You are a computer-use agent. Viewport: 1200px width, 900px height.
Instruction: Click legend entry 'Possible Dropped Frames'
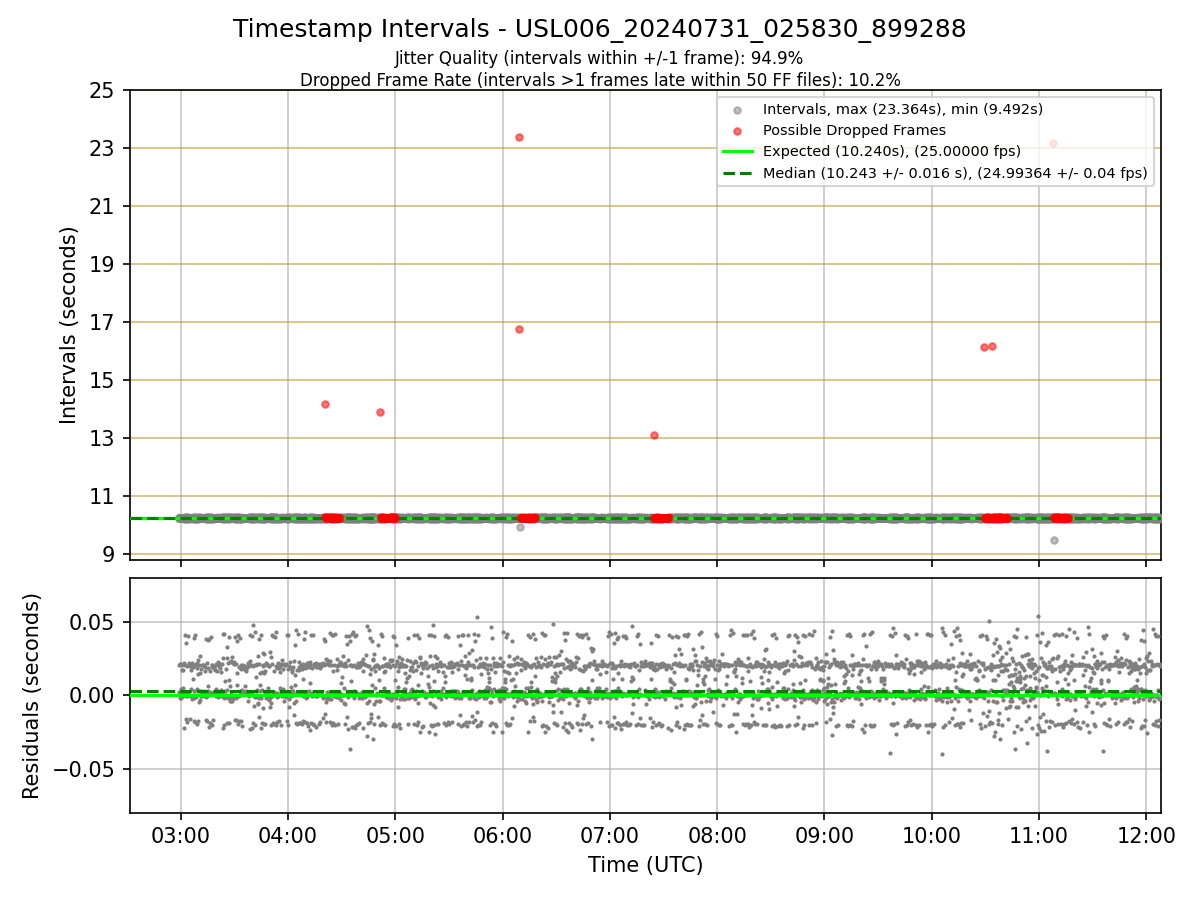click(854, 131)
